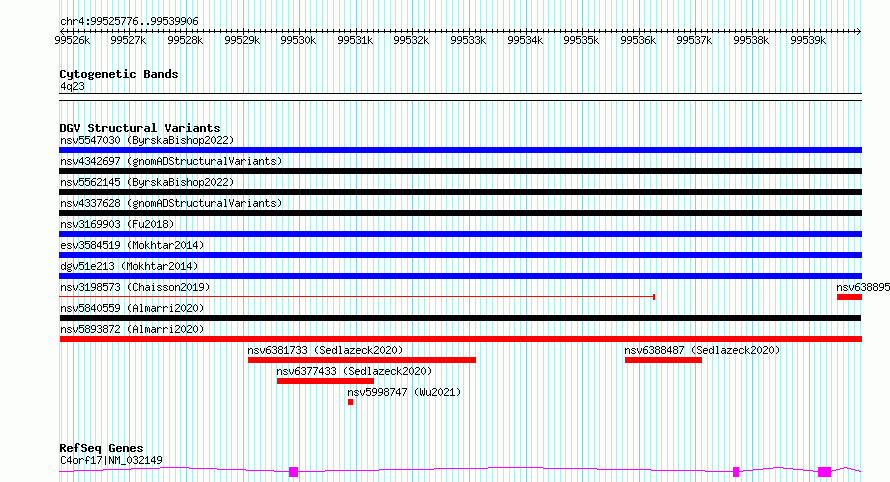This screenshot has height=482, width=890.
Task: Select the black bar under nsv4342697
Action: click(x=460, y=171)
